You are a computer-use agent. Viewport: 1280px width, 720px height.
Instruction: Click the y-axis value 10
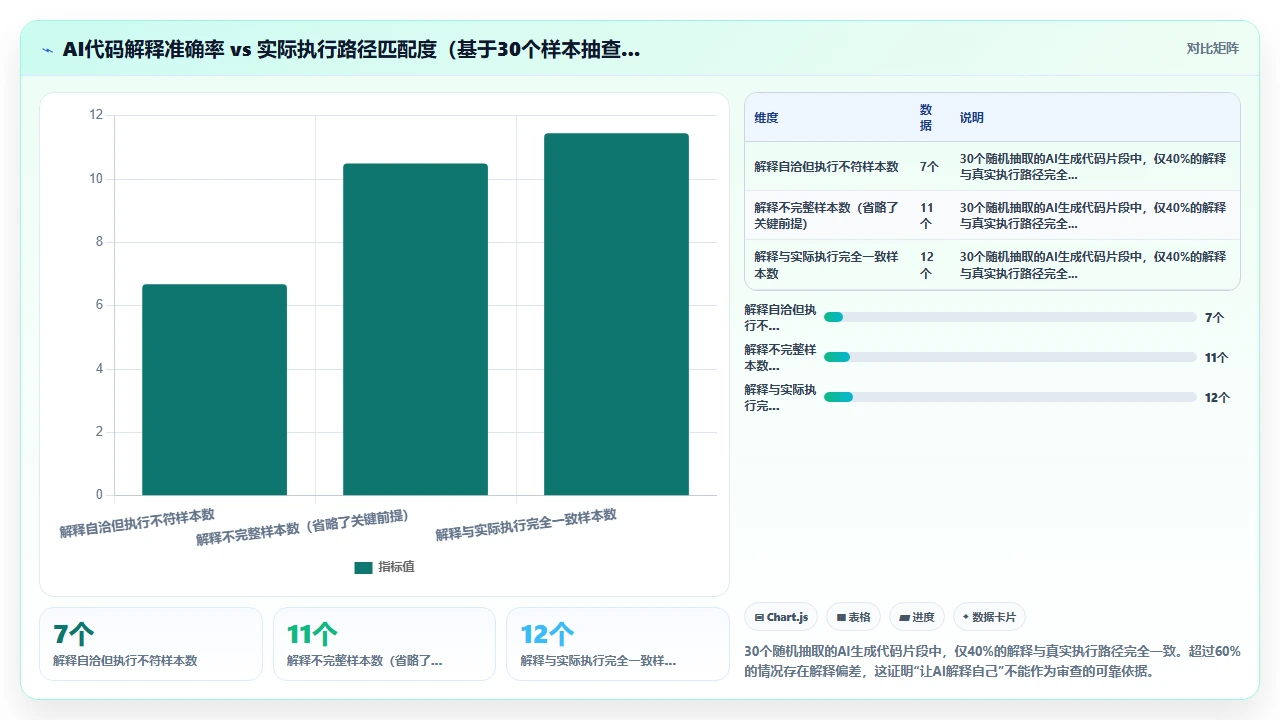tap(96, 179)
